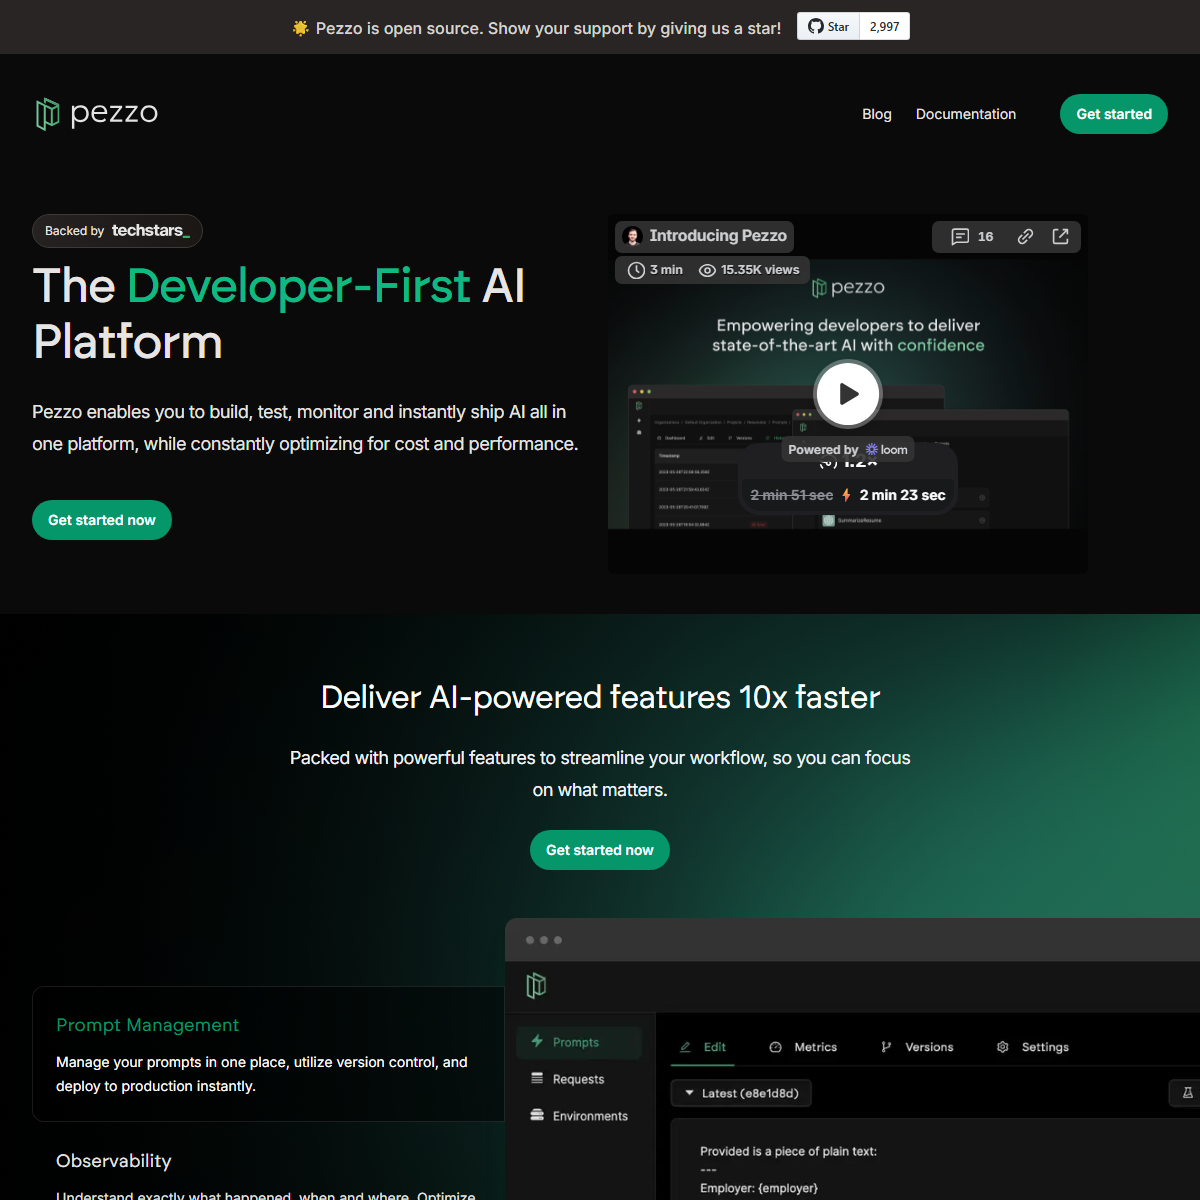Click the test flask icon button
Screen dimensions: 1200x1200
tap(1186, 1093)
